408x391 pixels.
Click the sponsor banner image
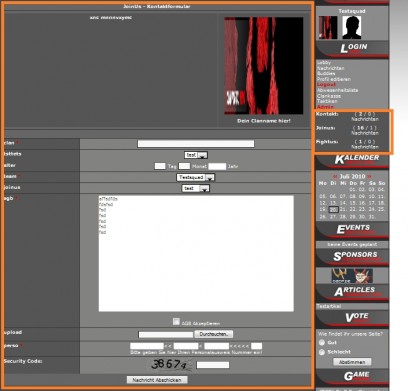tap(352, 276)
